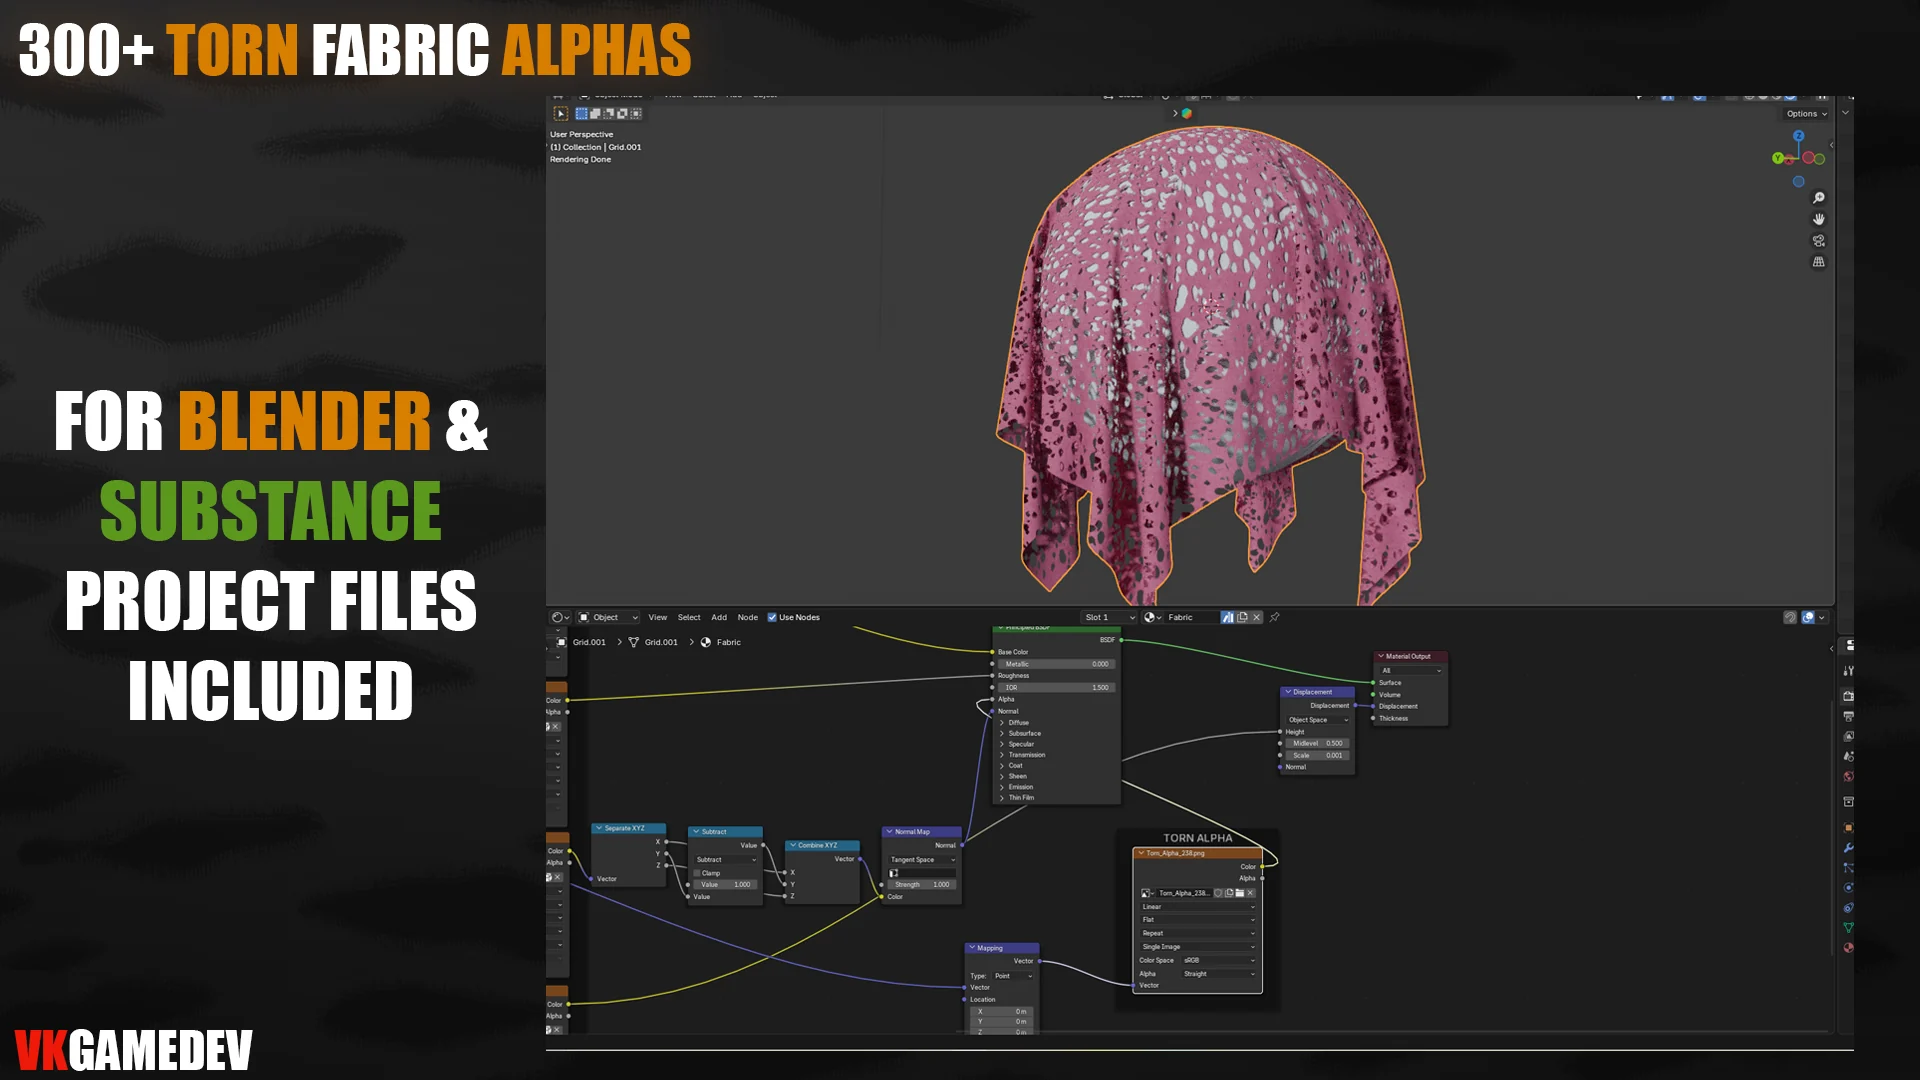Click the viewport zoom magnifier icon
Screen dimensions: 1920x1080
click(x=1819, y=198)
